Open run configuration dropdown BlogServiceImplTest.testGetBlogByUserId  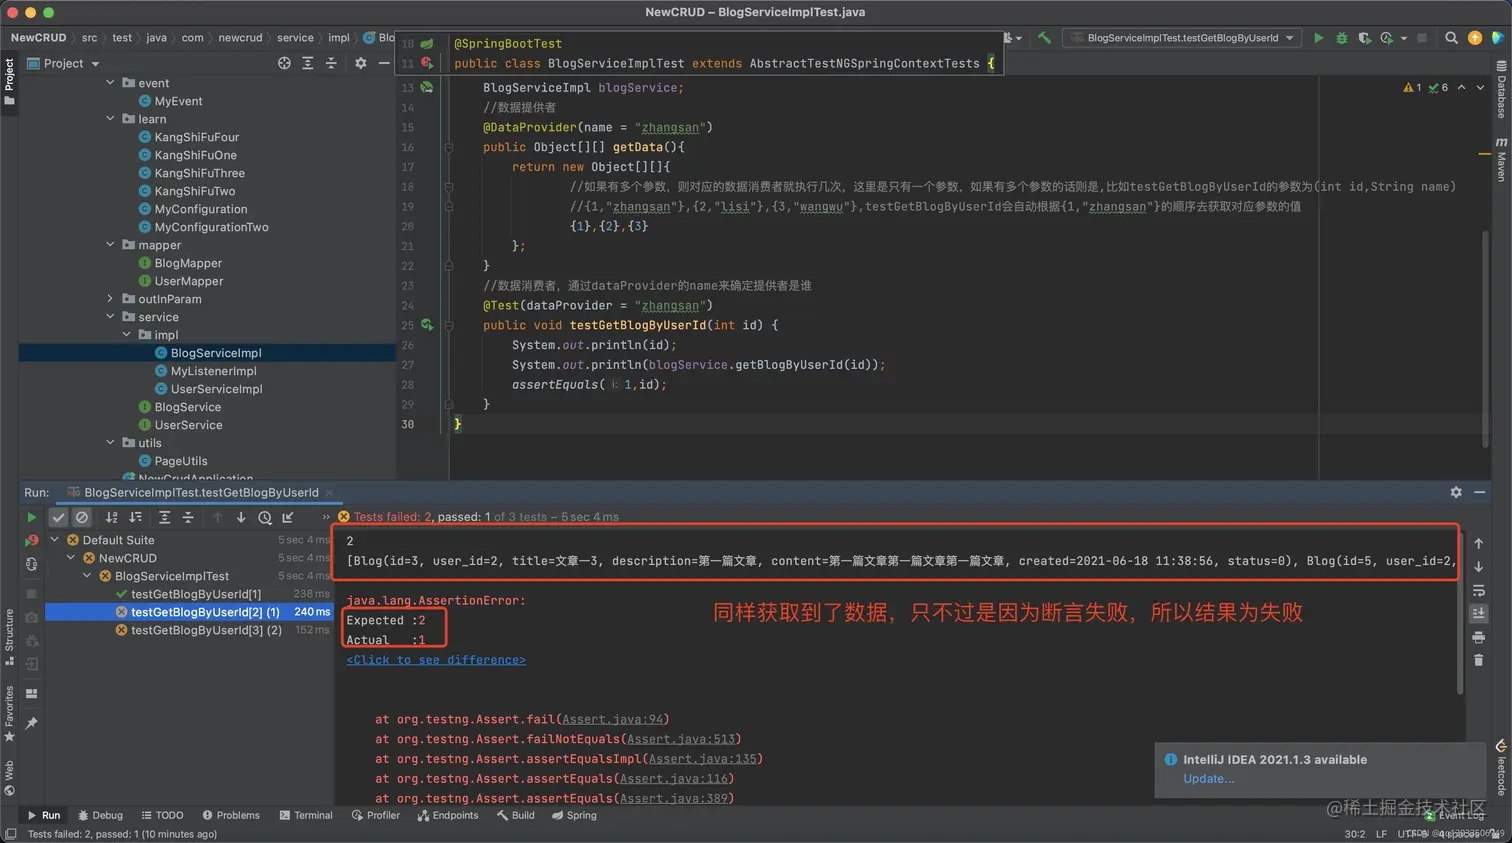pyautogui.click(x=1182, y=38)
